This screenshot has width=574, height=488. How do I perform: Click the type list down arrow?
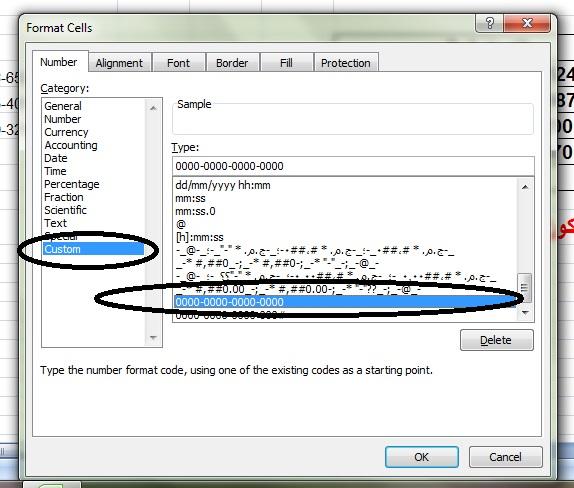point(525,312)
